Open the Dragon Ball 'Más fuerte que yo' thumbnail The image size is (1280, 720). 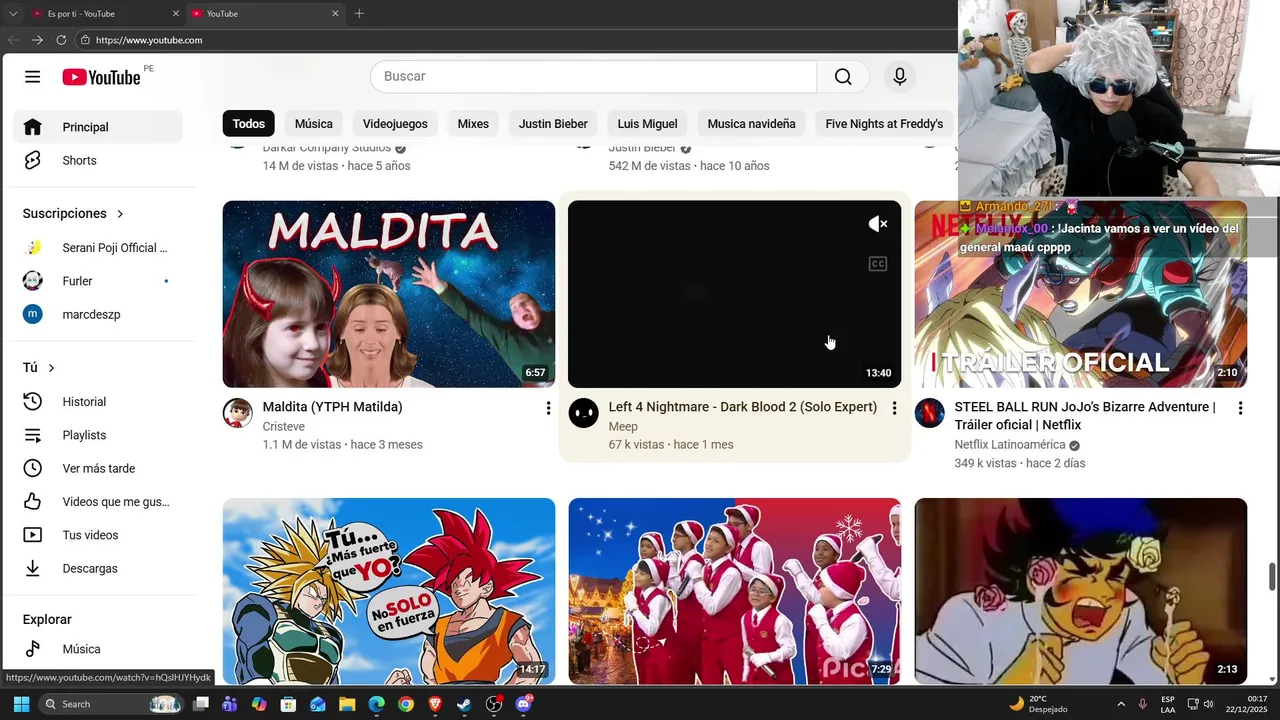click(x=389, y=591)
